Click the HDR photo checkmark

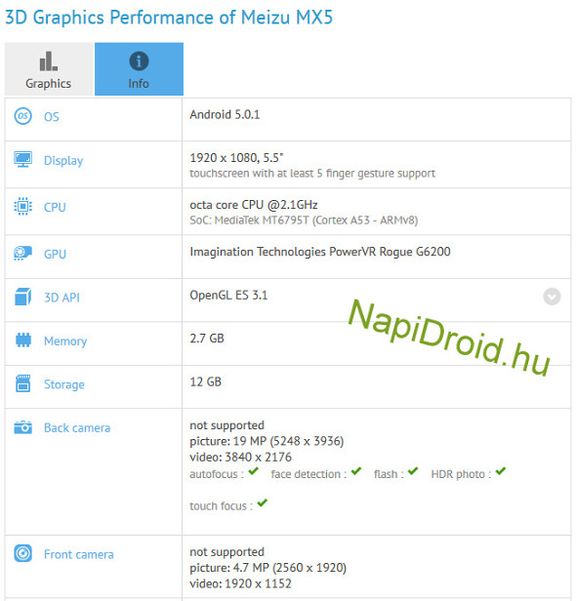[501, 471]
